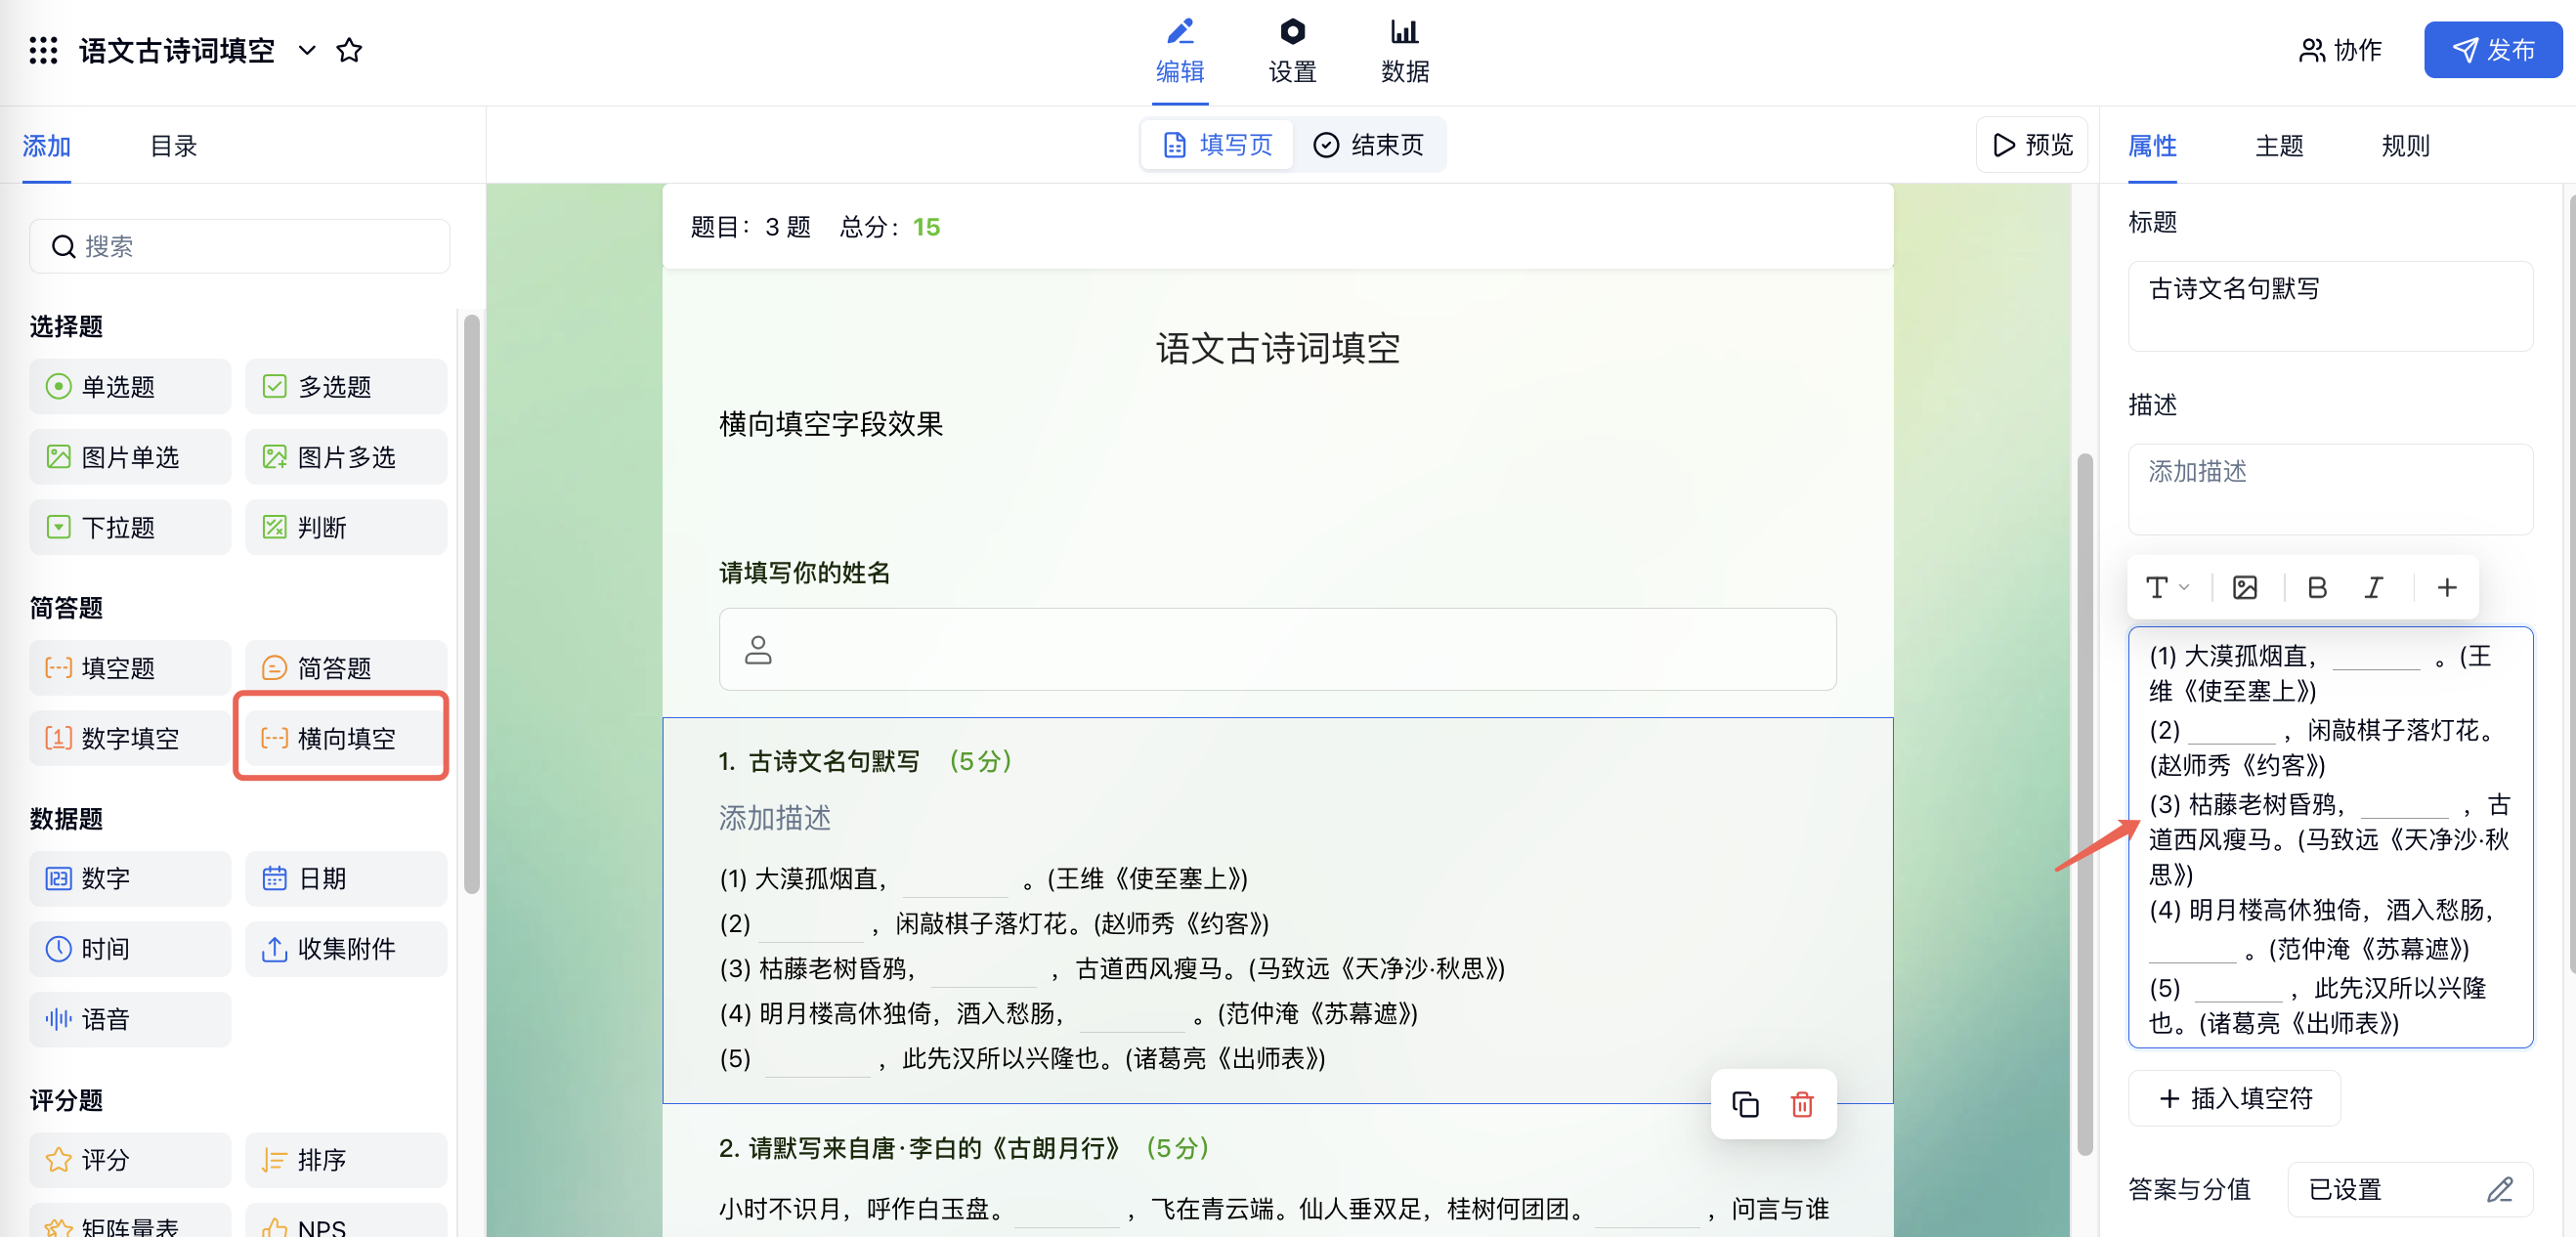Select the 添加 sidebar tab
Screen dimensions: 2576x1237
pyautogui.click(x=46, y=146)
